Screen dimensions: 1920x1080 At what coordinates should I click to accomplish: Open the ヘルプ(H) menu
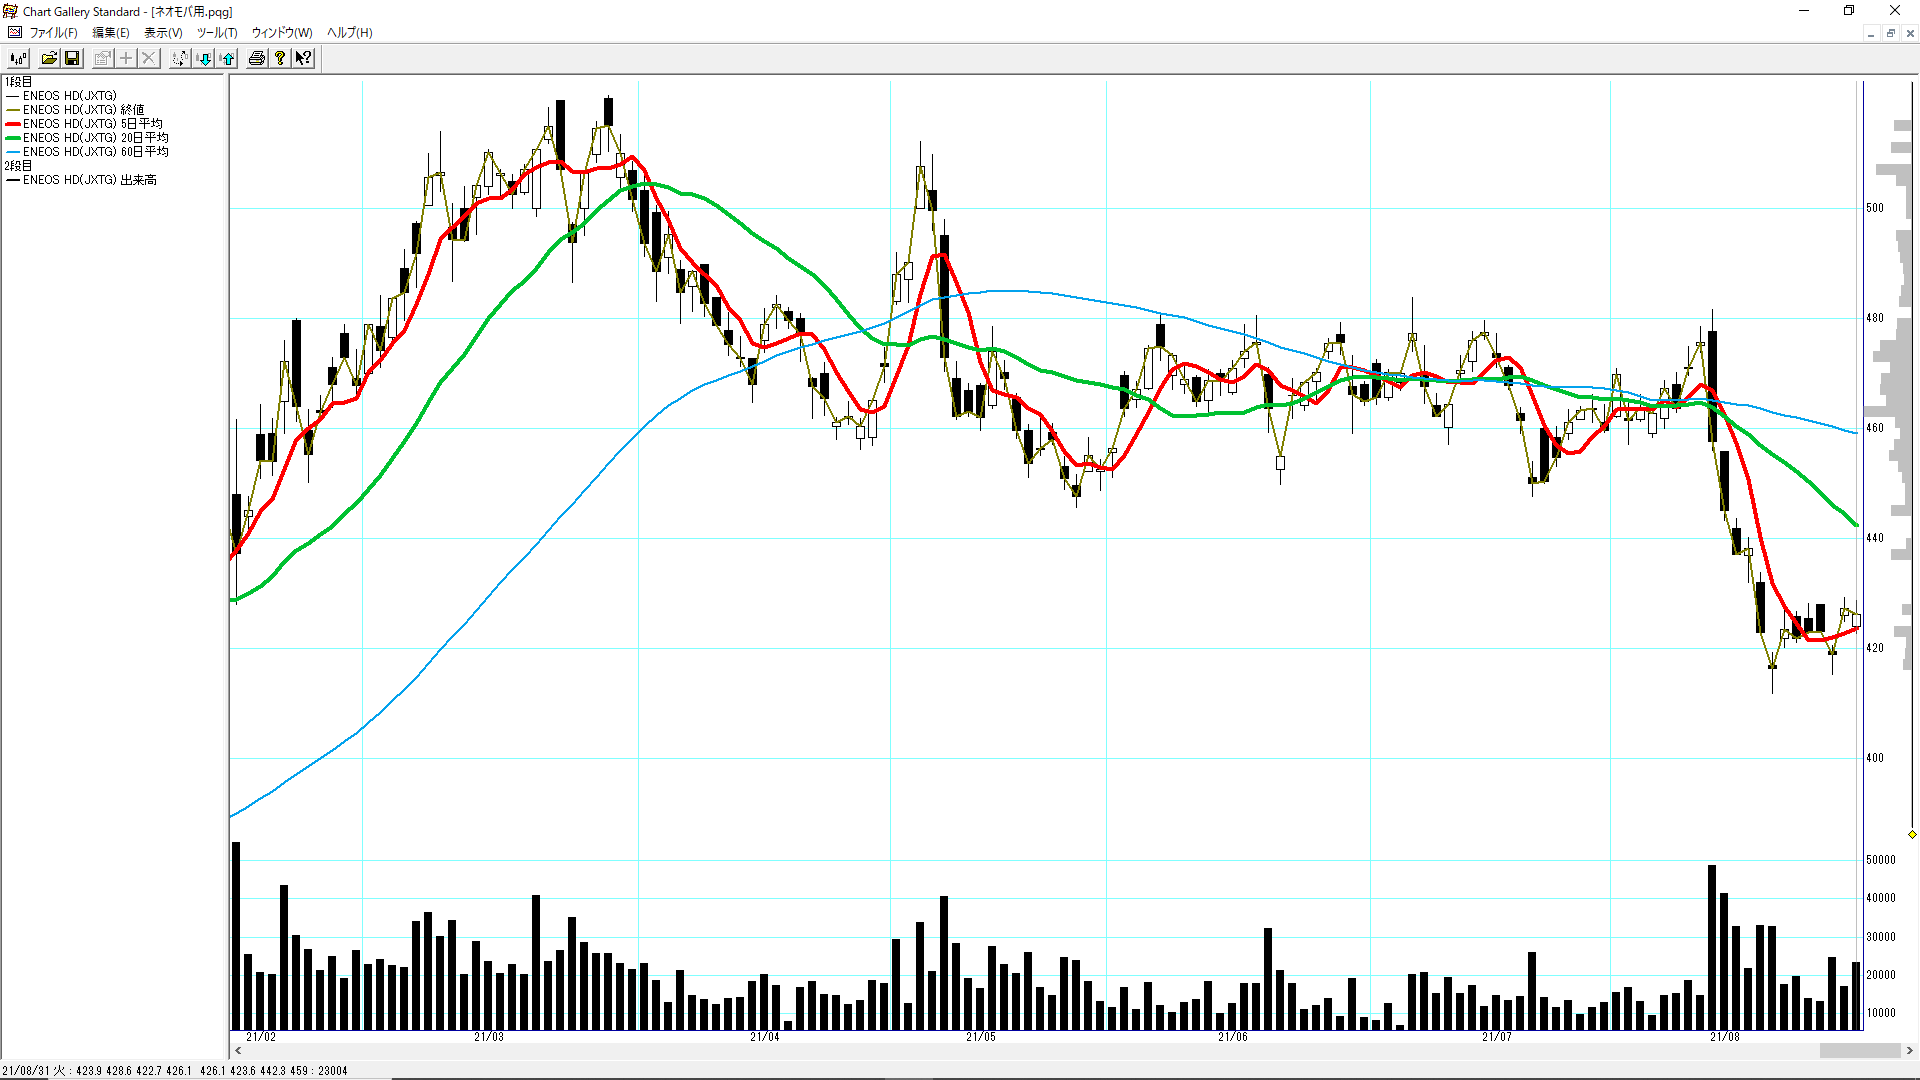pos(349,33)
